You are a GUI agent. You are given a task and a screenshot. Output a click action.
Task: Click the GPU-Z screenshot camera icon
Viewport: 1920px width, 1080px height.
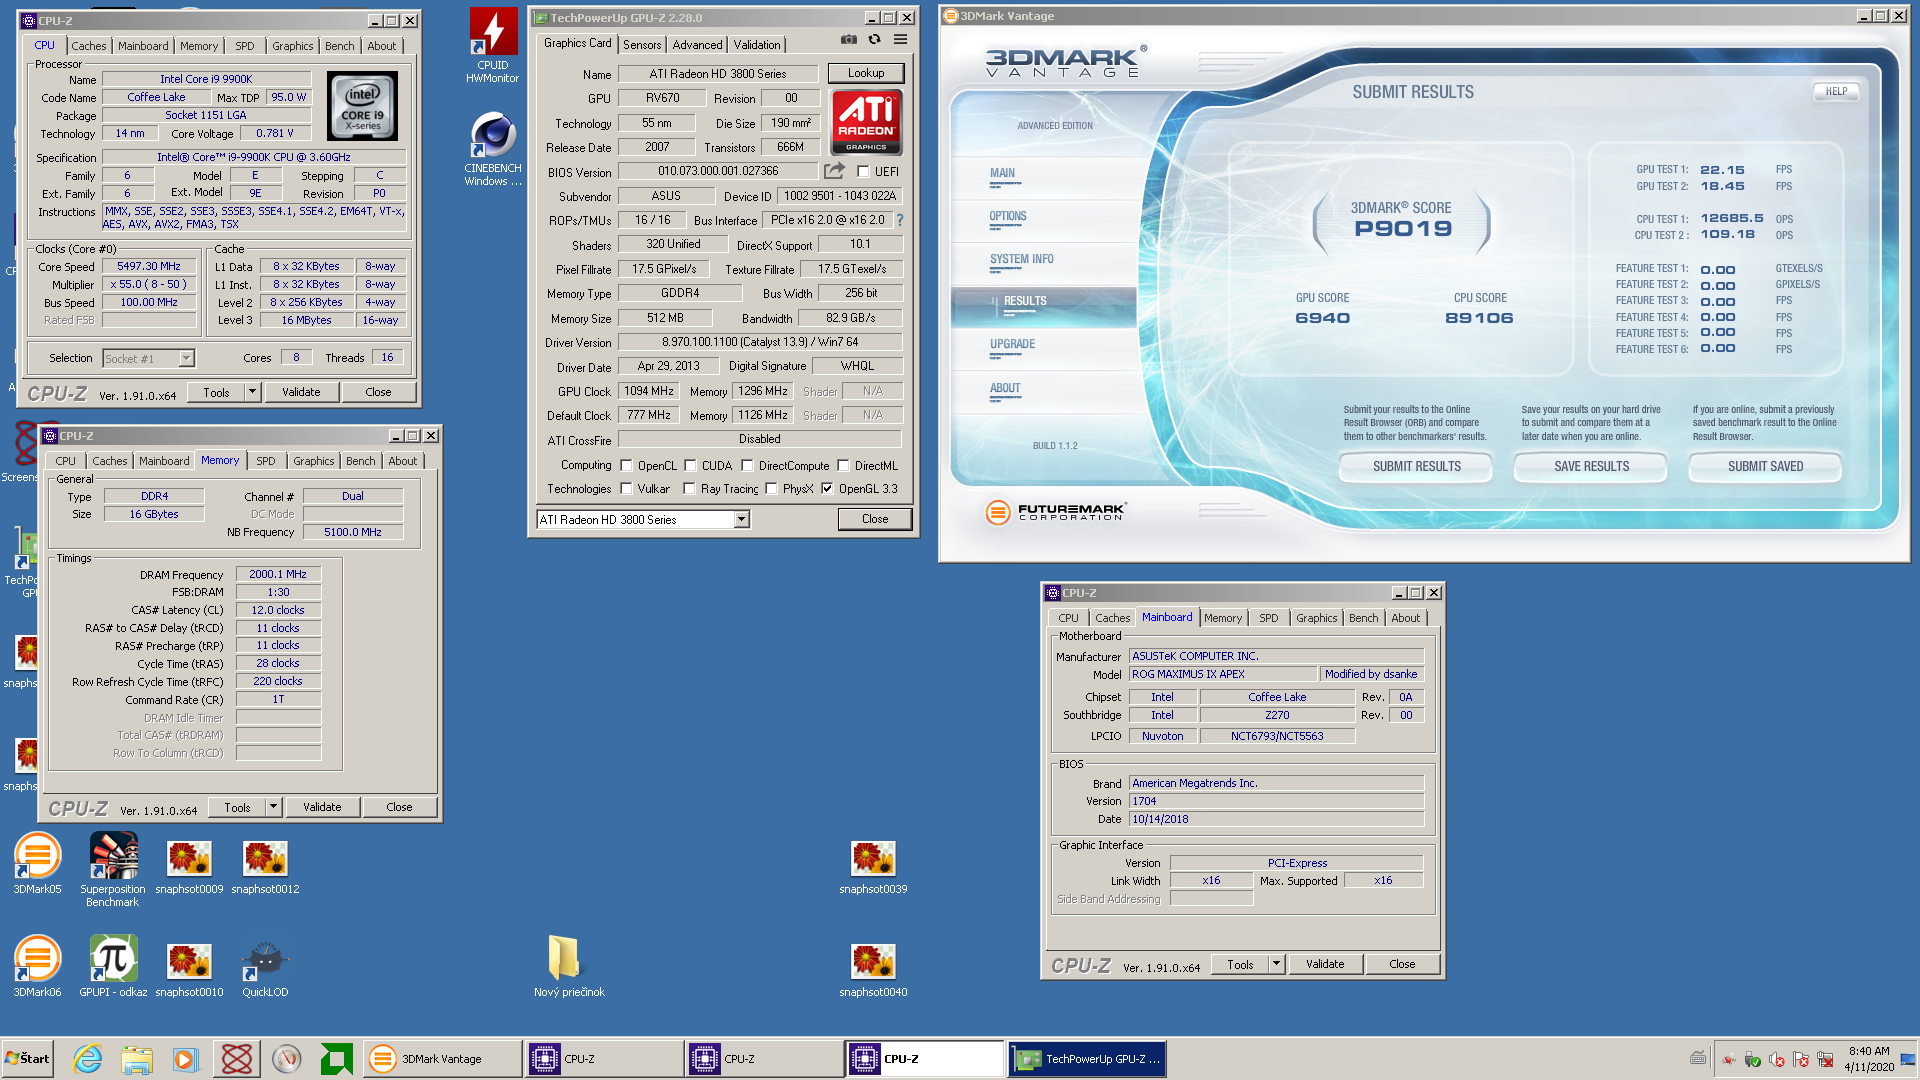[x=848, y=39]
